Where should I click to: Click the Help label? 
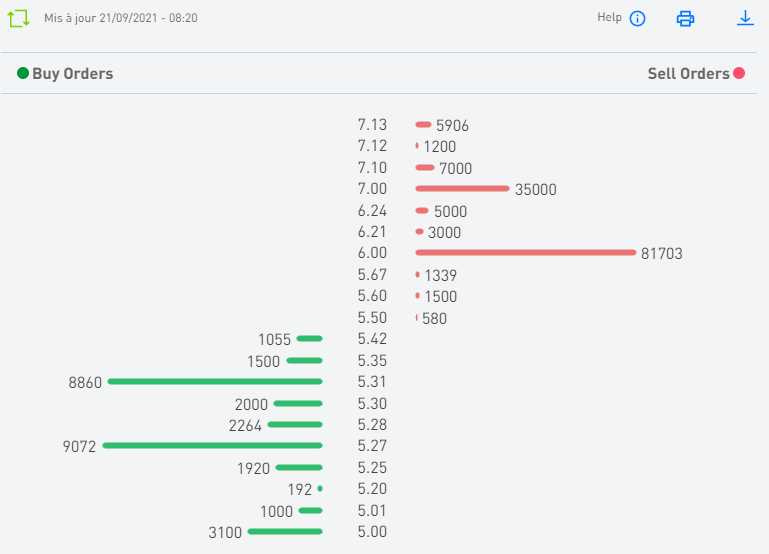tap(609, 17)
